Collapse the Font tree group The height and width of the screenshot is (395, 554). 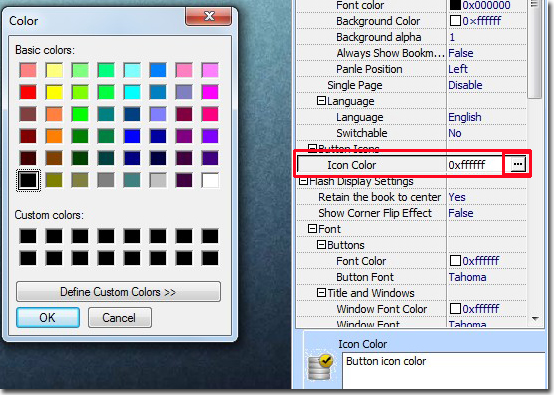click(312, 229)
